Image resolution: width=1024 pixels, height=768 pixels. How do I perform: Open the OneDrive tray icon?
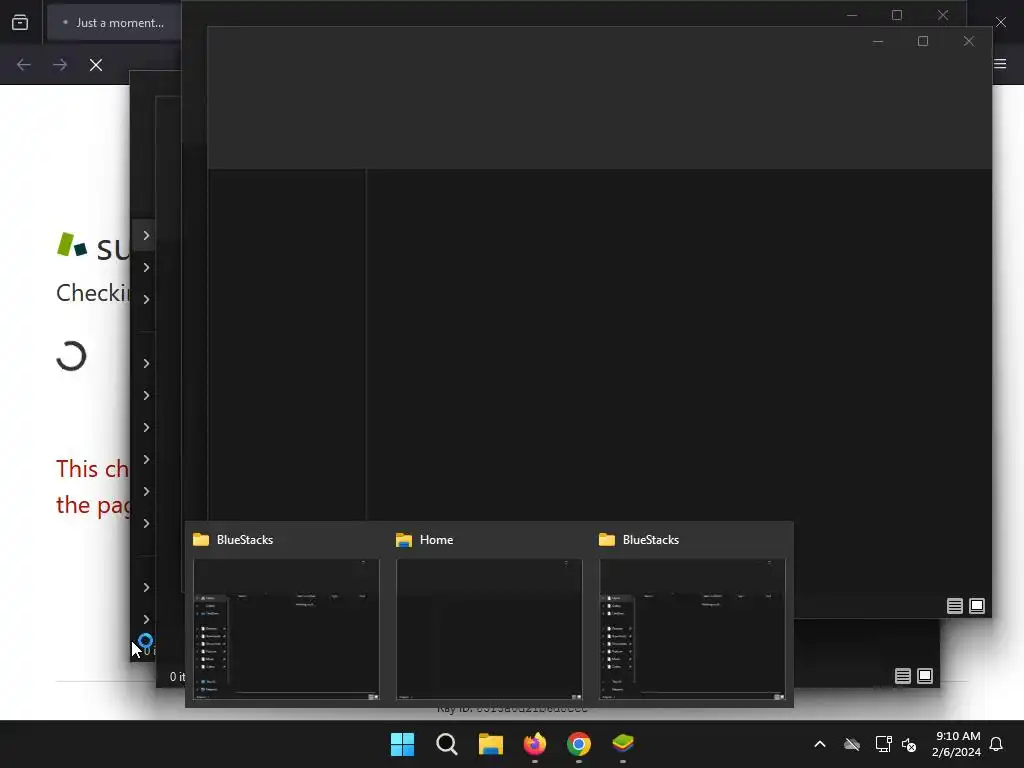[x=852, y=744]
